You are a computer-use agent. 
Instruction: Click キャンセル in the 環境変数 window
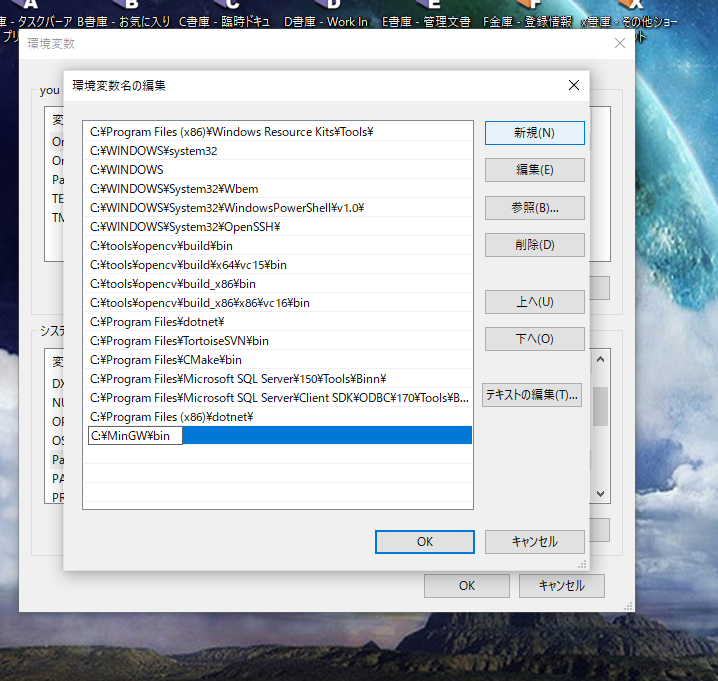tap(561, 586)
